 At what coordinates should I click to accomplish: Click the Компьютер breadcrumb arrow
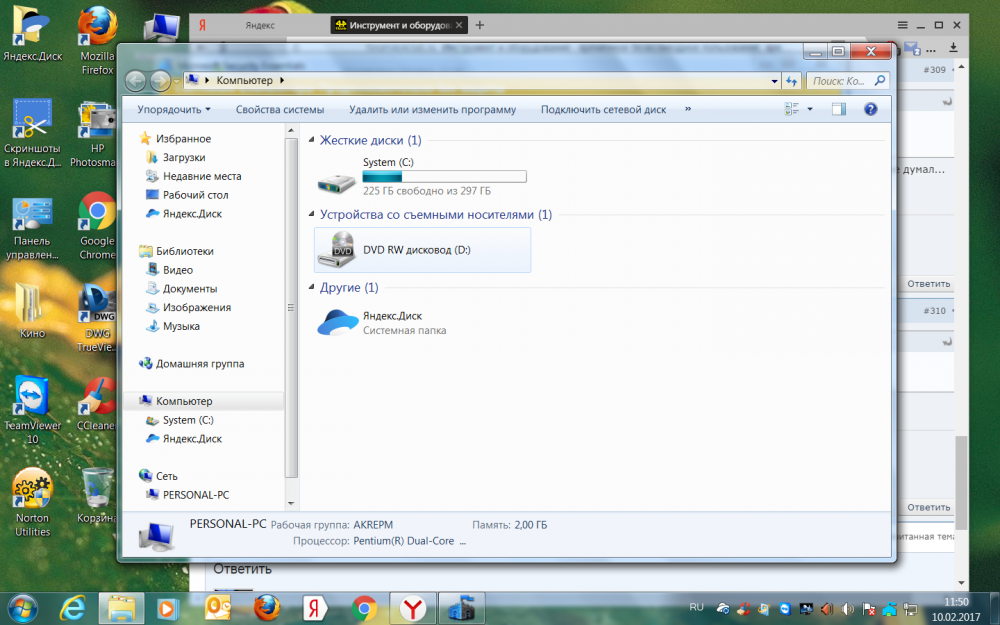282,80
